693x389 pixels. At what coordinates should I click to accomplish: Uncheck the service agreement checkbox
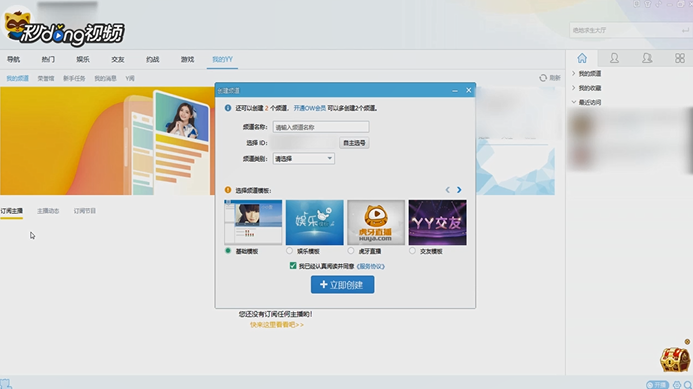[x=293, y=266]
